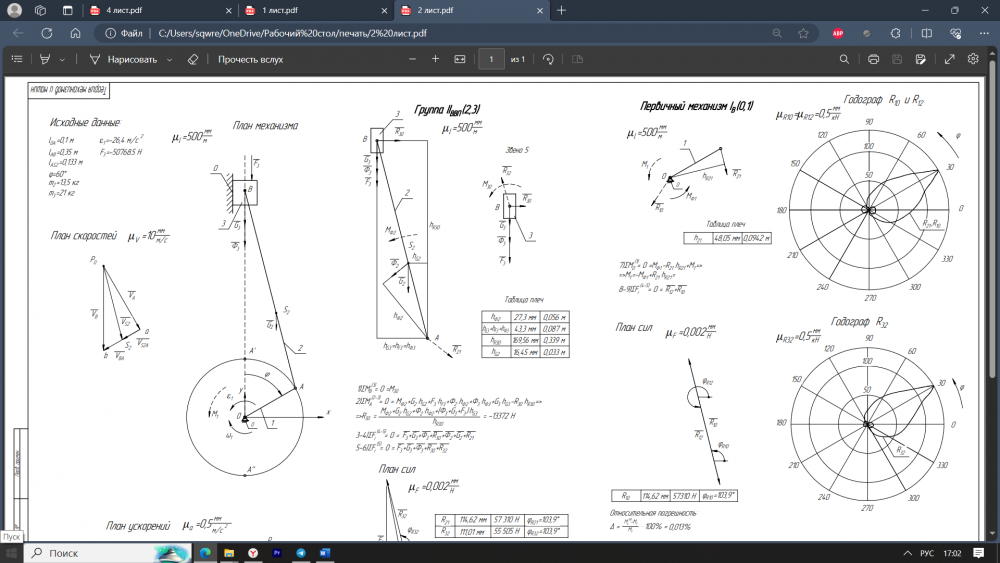Click the page number input field
Image resolution: width=1000 pixels, height=563 pixels.
click(x=491, y=59)
